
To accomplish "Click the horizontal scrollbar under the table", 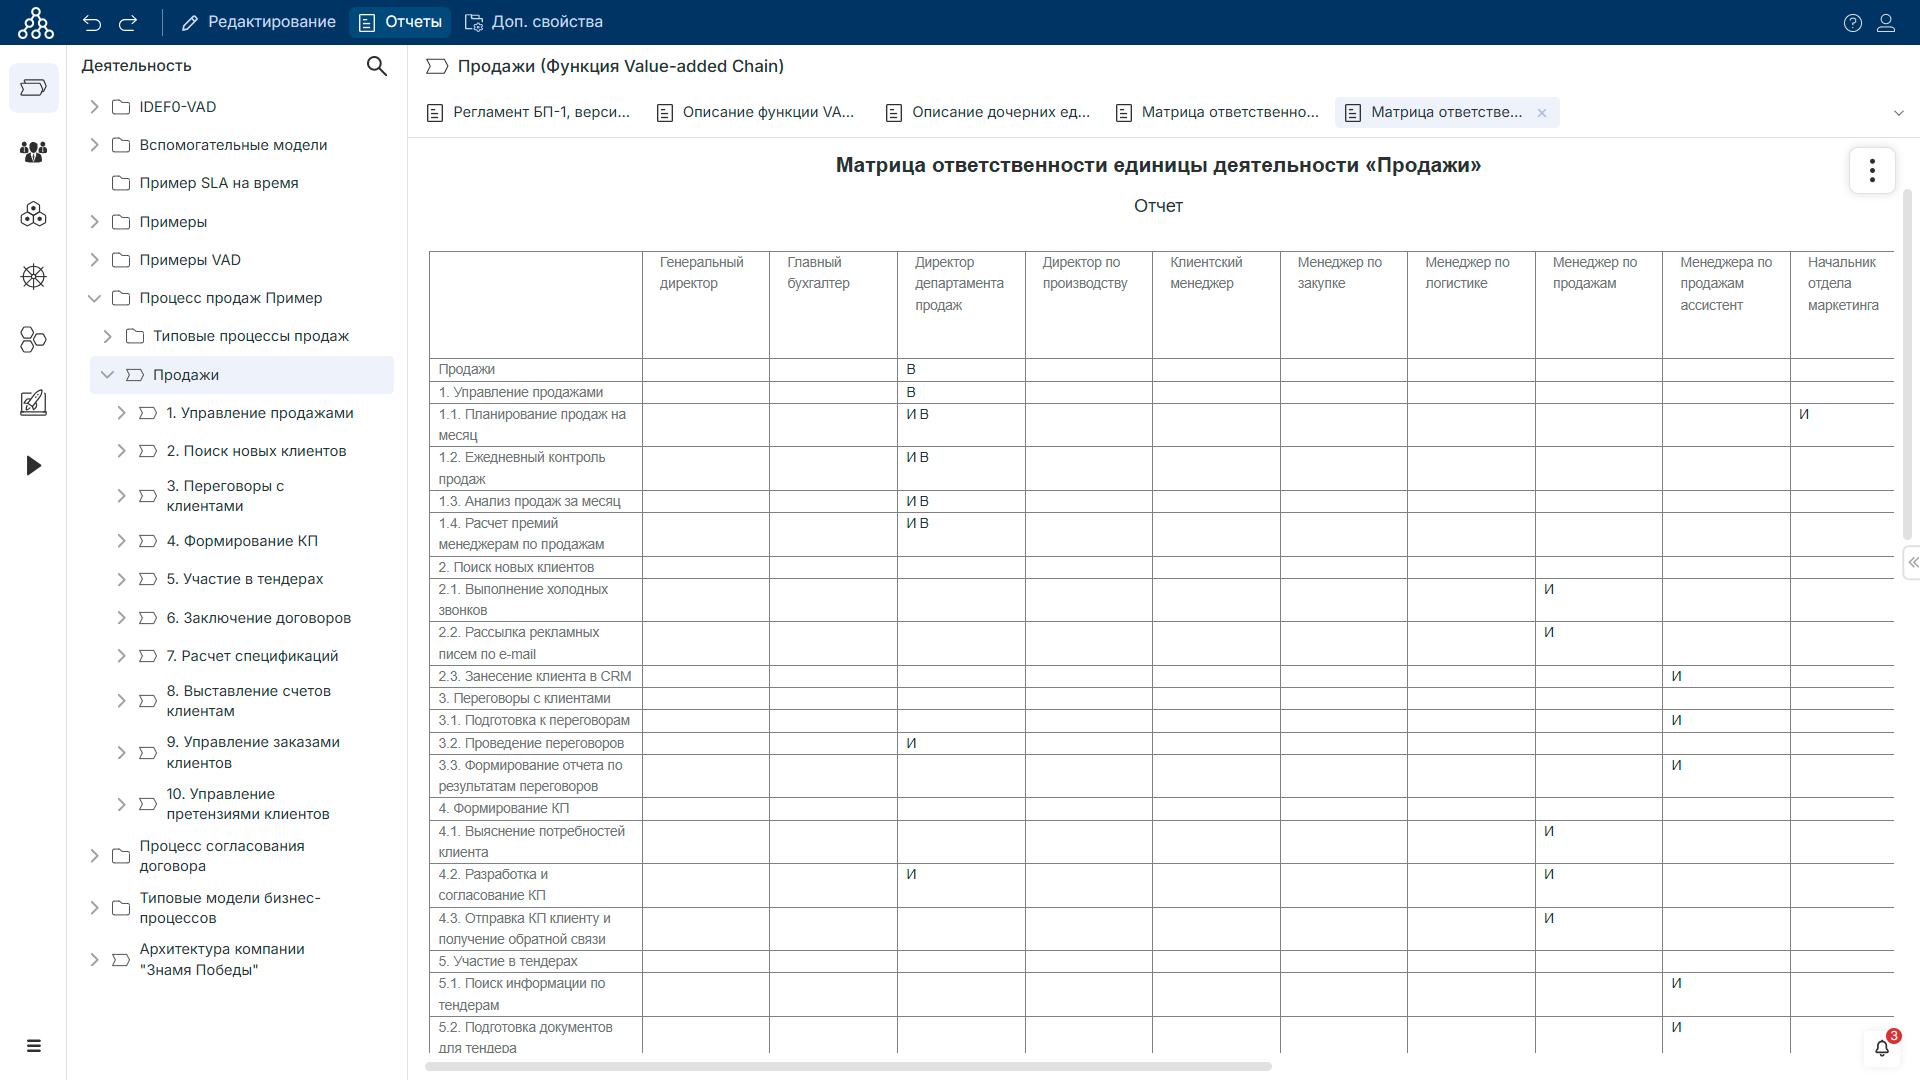I will point(848,1066).
